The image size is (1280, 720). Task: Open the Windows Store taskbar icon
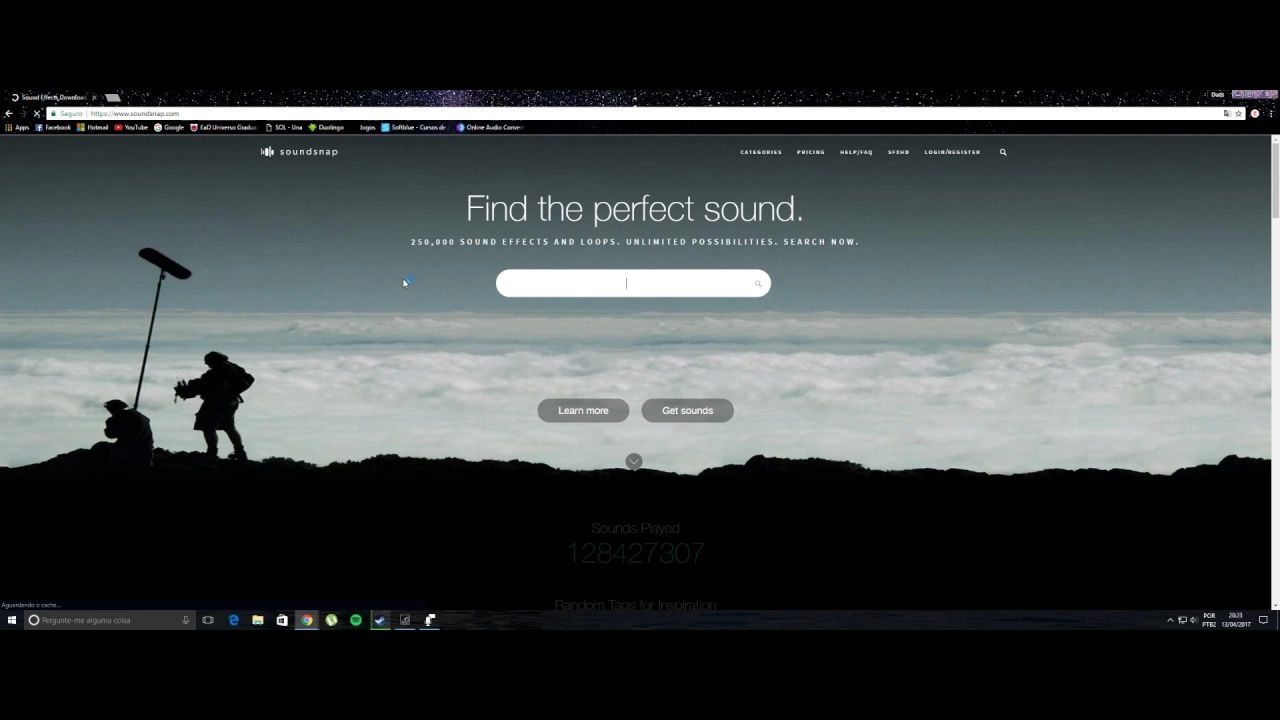pyautogui.click(x=282, y=620)
